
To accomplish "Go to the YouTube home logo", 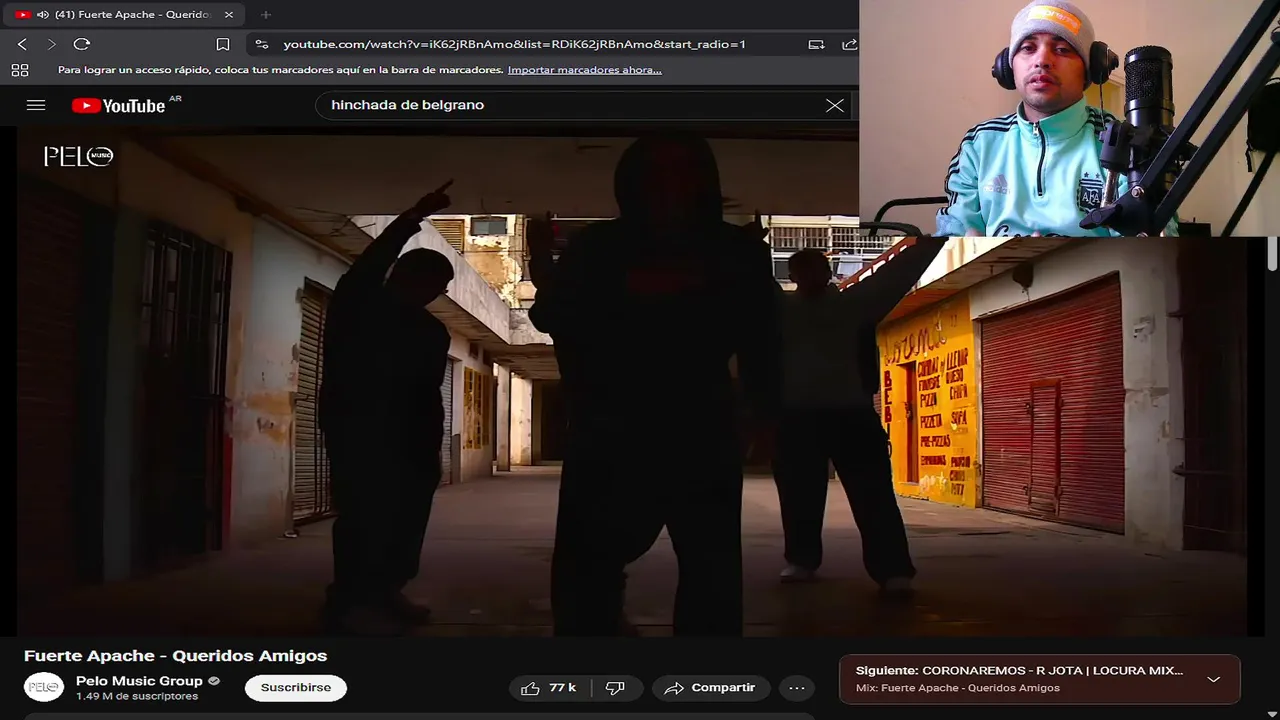I will pos(118,105).
